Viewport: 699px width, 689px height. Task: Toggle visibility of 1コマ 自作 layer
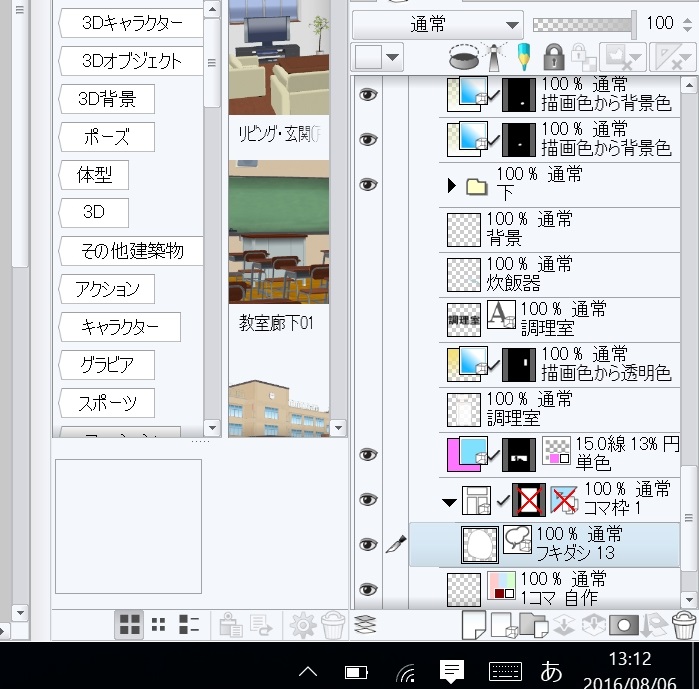tap(368, 589)
